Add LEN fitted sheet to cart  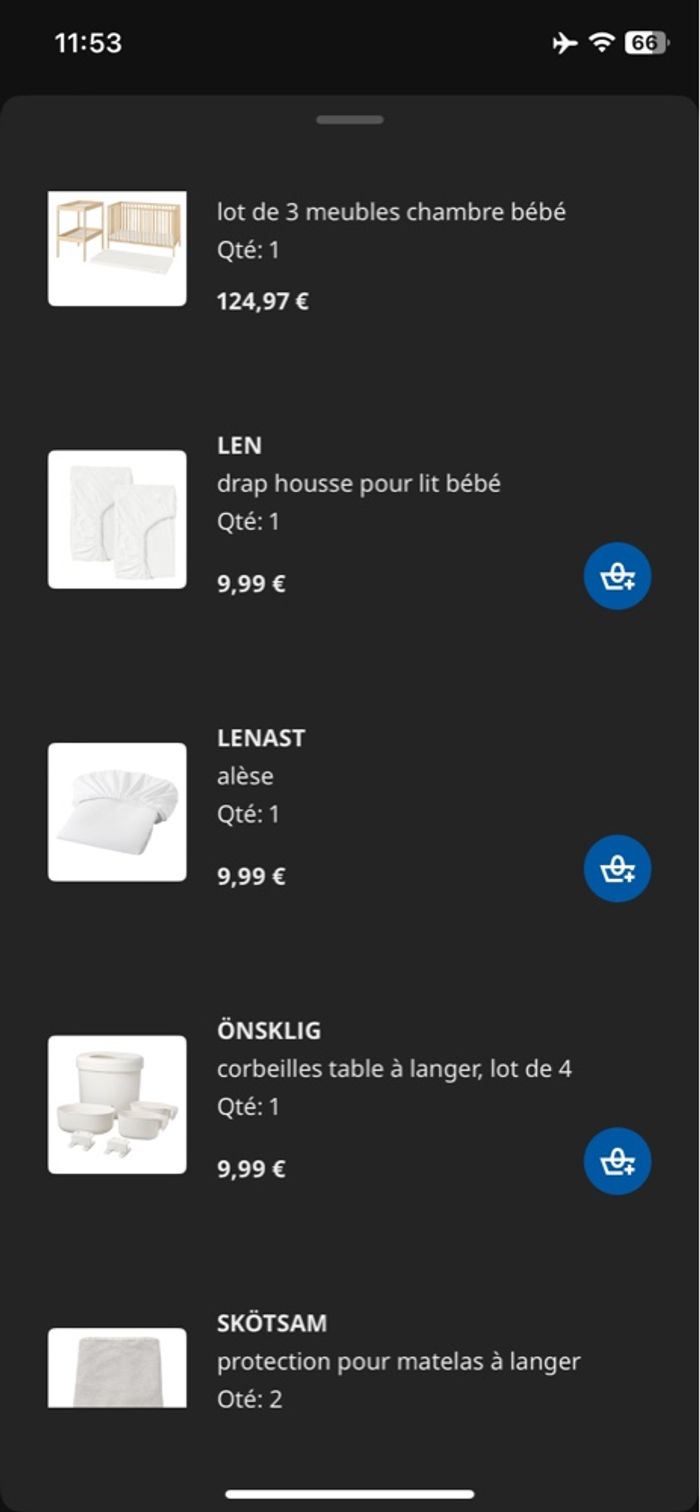(x=617, y=576)
